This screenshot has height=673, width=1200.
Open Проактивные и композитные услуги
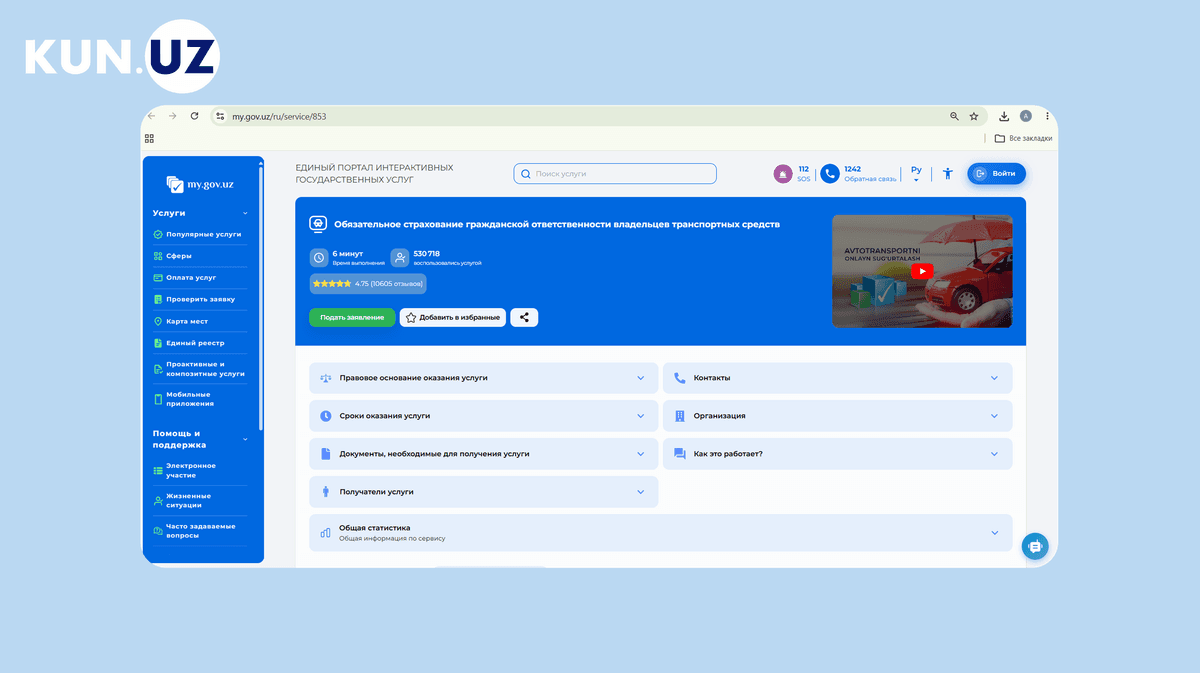click(200, 369)
